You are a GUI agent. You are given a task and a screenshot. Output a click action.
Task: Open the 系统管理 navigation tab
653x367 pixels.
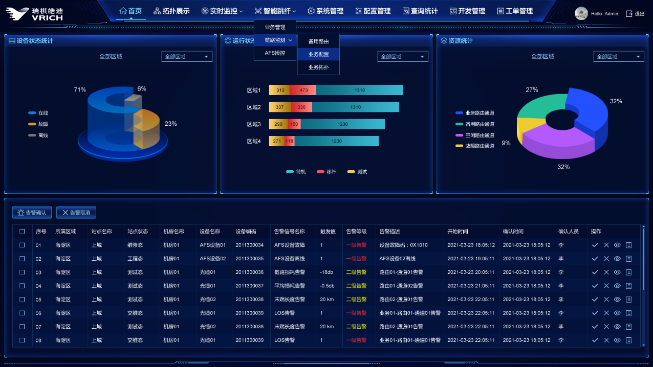pos(325,11)
